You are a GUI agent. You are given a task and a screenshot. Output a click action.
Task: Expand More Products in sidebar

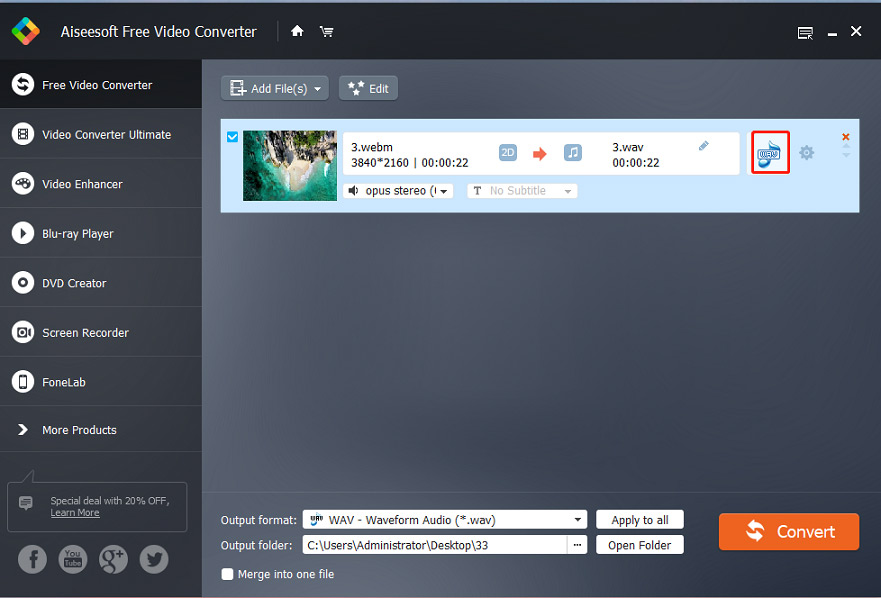tap(101, 429)
